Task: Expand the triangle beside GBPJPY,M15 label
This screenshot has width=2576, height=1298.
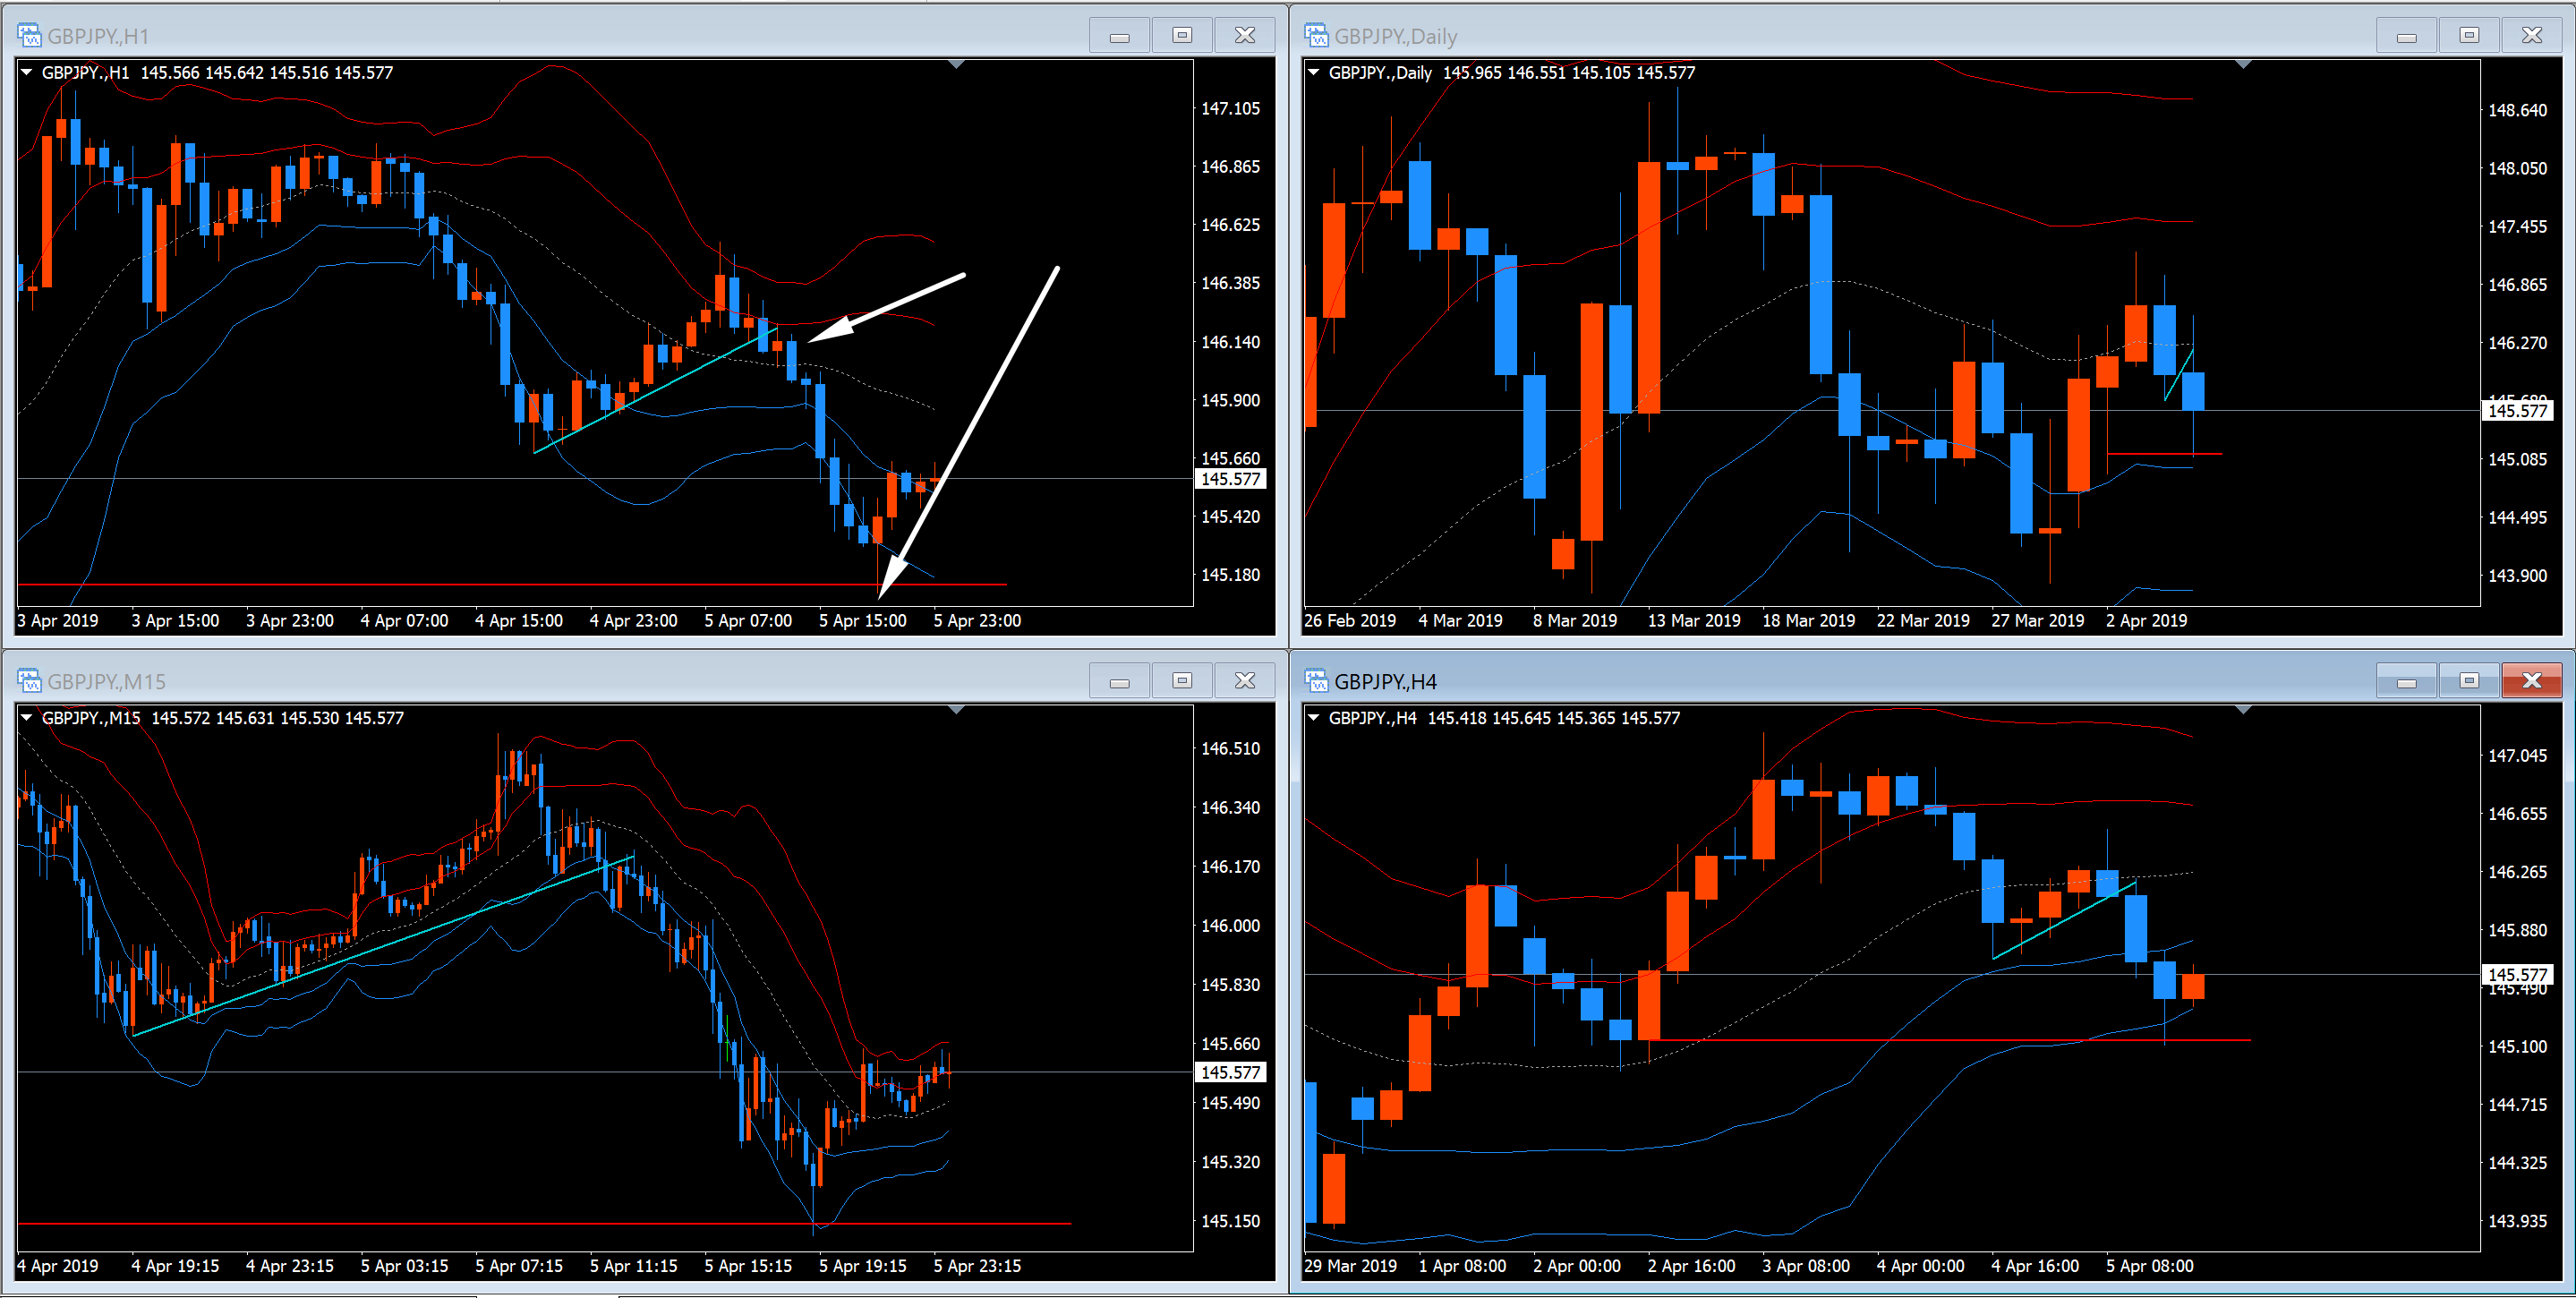Action: (x=27, y=717)
